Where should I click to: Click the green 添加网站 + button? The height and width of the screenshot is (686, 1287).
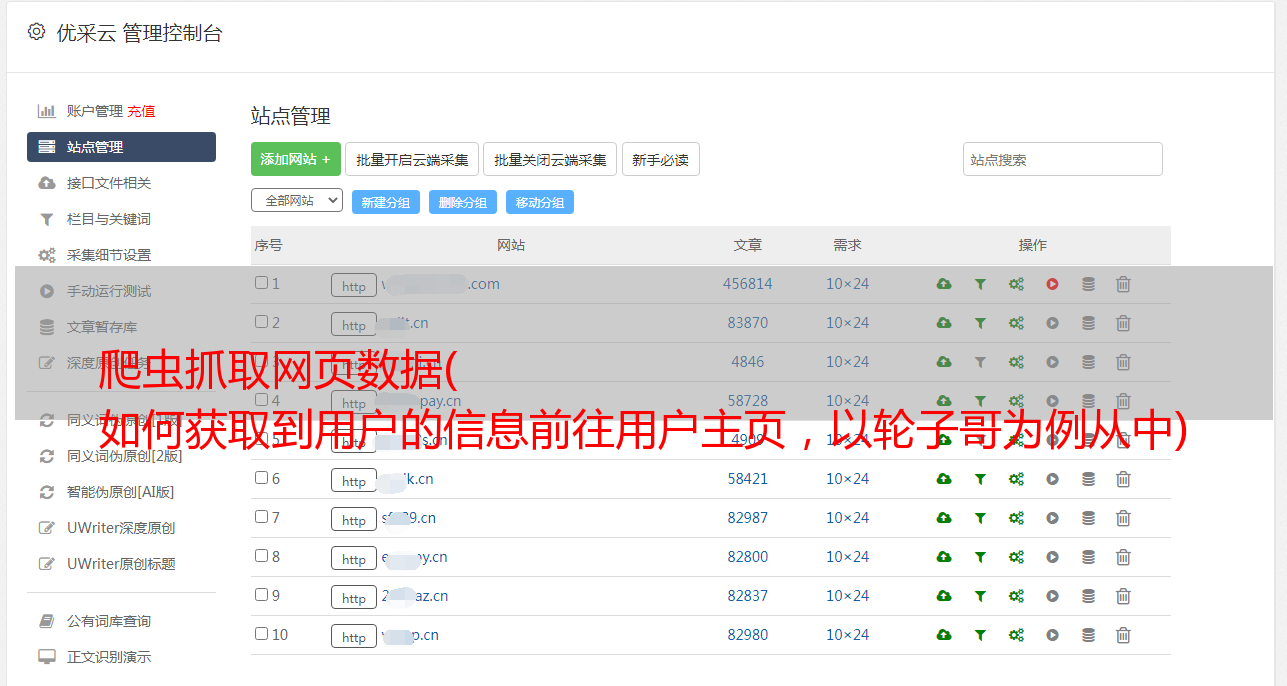pyautogui.click(x=295, y=159)
